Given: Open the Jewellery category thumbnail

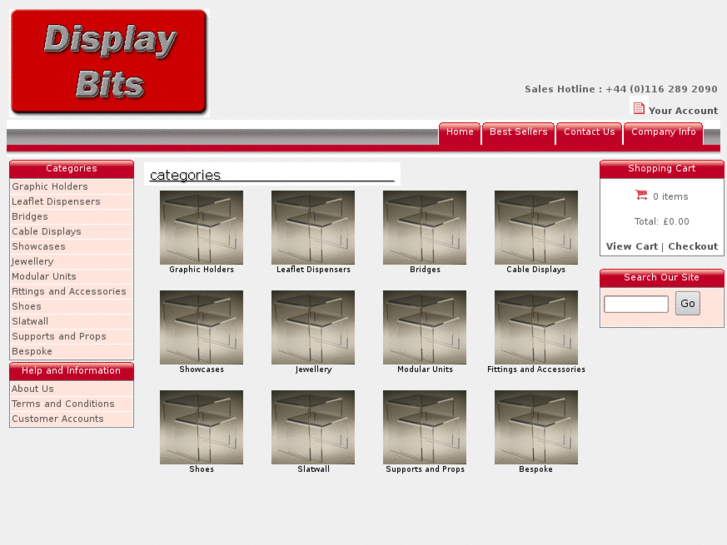Looking at the screenshot, I should click(313, 327).
